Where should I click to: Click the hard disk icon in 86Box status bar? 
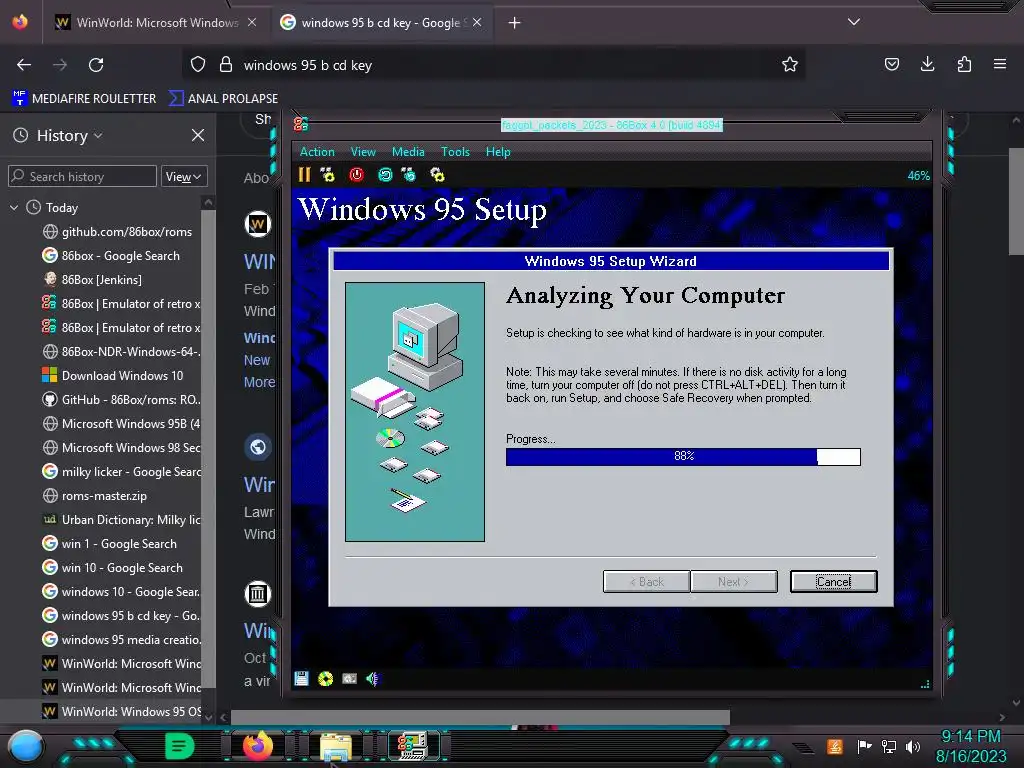[x=349, y=679]
